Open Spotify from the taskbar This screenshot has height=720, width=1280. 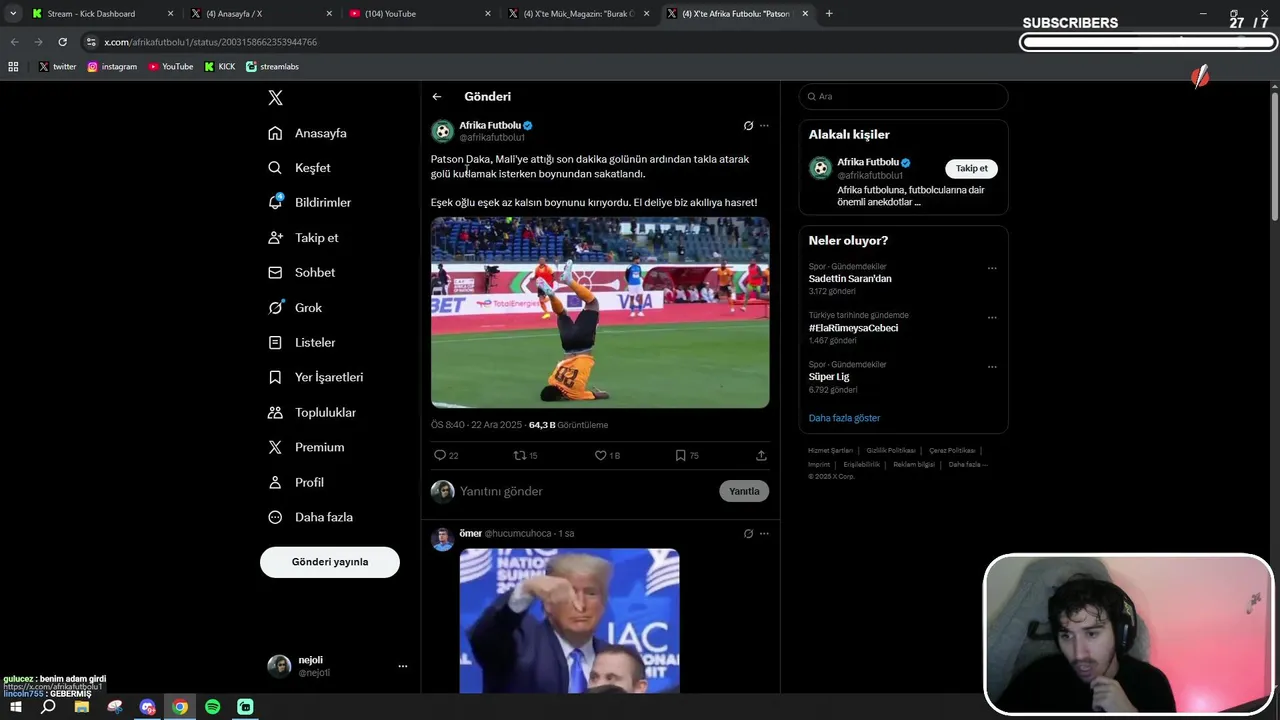point(213,707)
